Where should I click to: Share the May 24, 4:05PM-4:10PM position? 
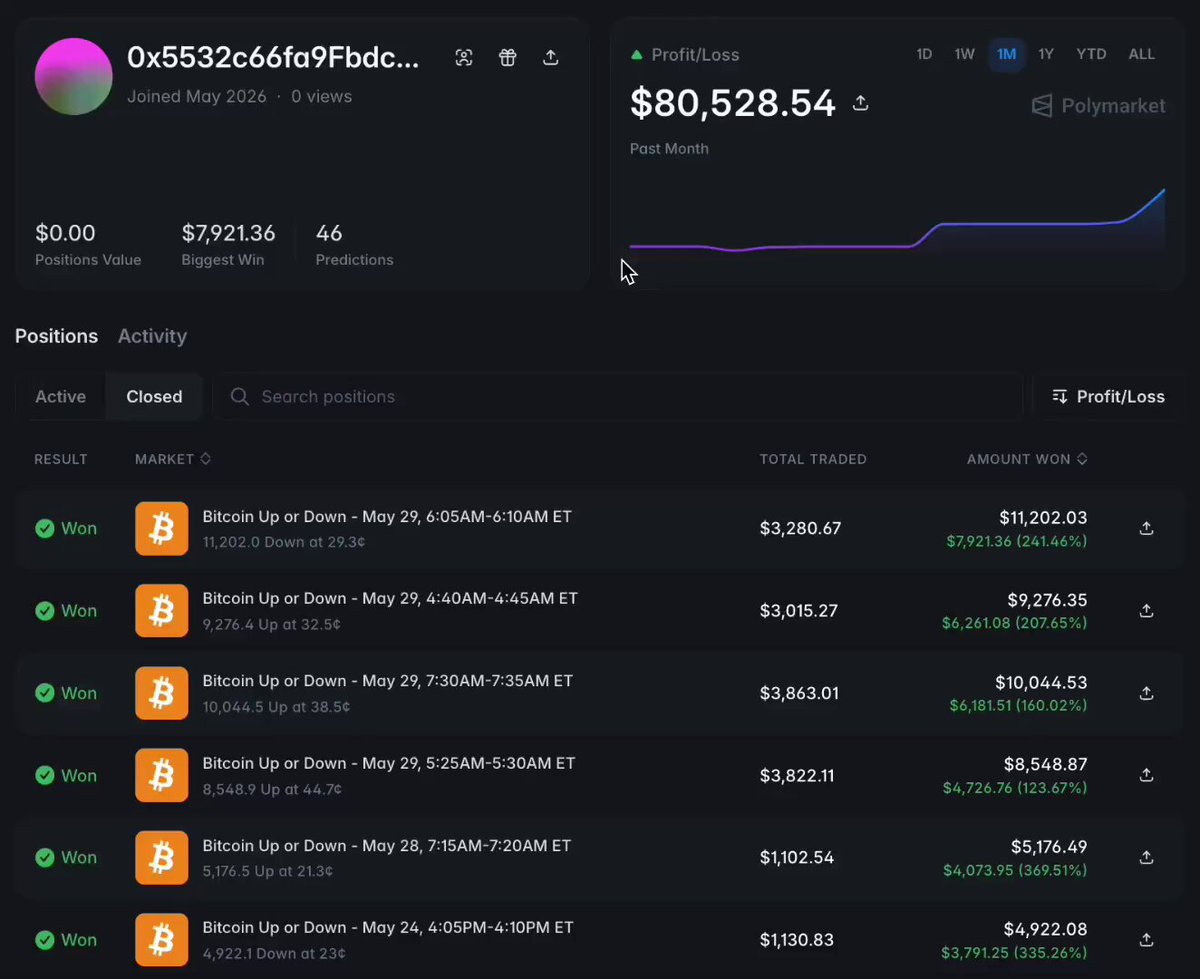[x=1147, y=940]
